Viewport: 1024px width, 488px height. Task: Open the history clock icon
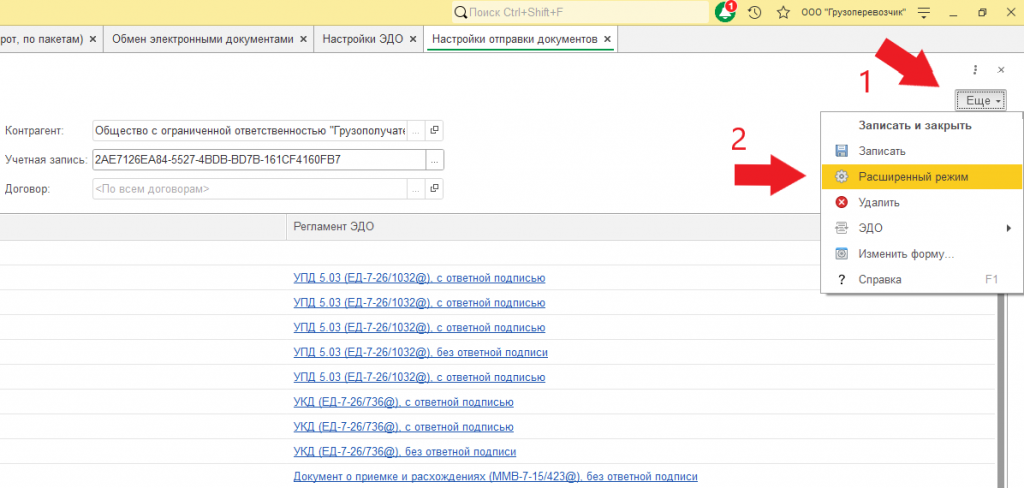[755, 12]
